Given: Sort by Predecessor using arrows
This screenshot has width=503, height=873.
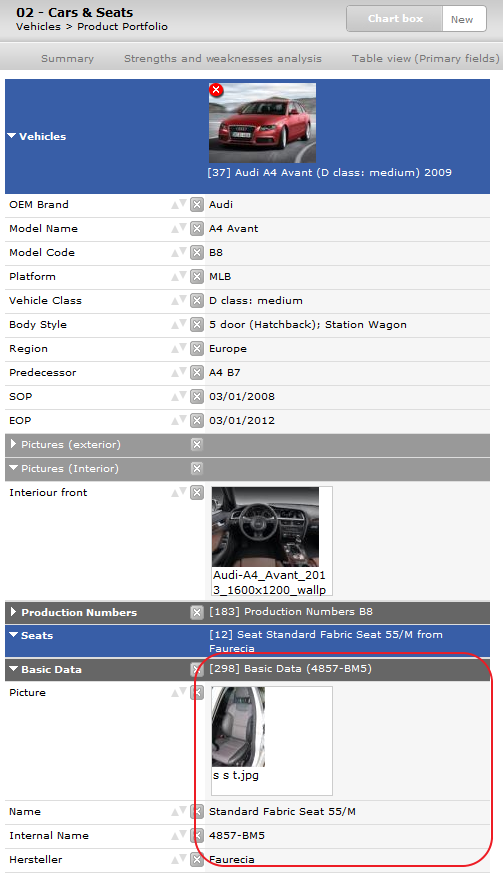Looking at the screenshot, I should [x=179, y=372].
